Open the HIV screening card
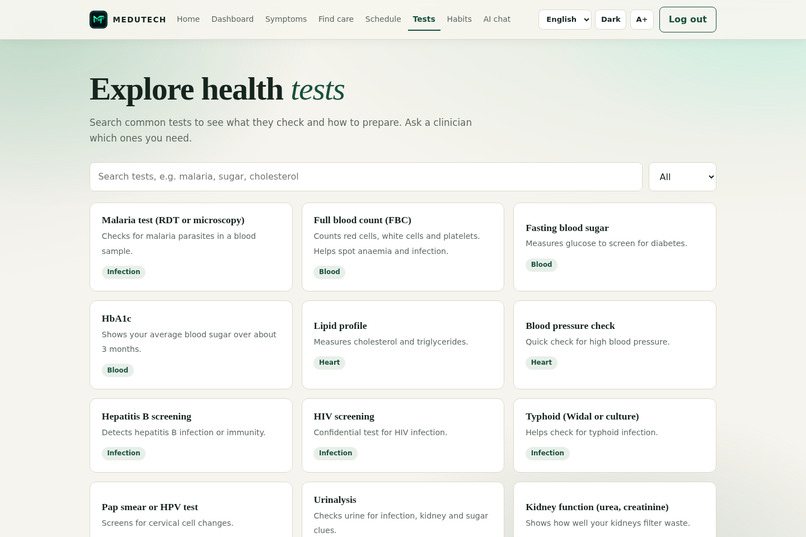This screenshot has width=806, height=537. 403,436
